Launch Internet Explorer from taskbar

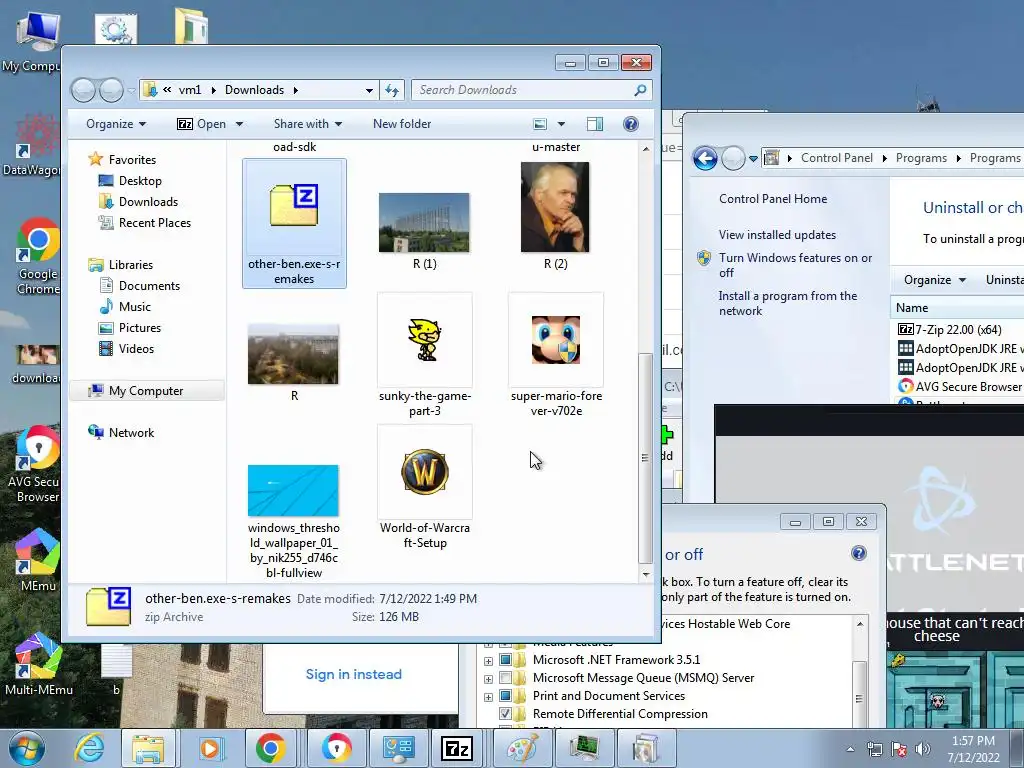pos(89,748)
